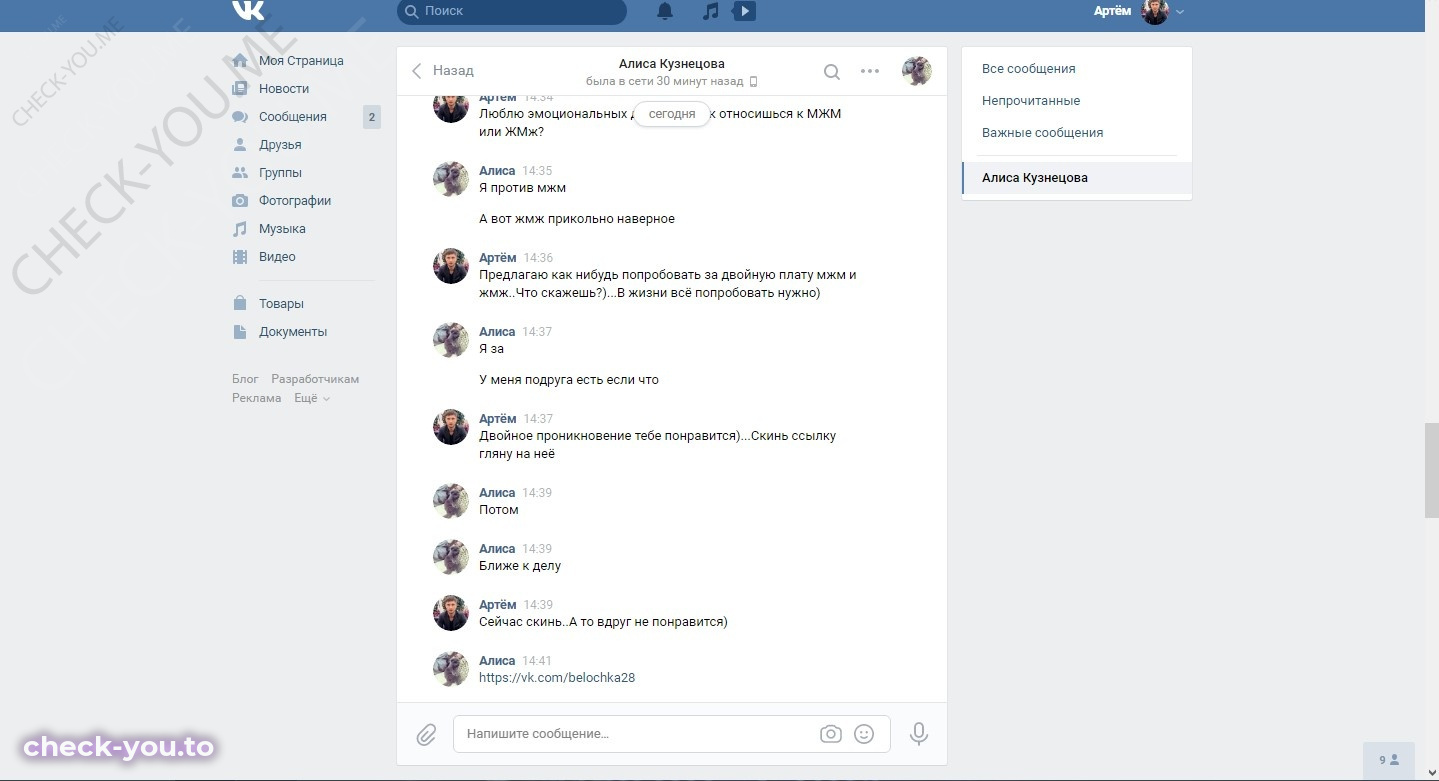Image resolution: width=1439 pixels, height=781 pixels.
Task: Click Алиса sender name at 14:35
Action: [x=497, y=171]
